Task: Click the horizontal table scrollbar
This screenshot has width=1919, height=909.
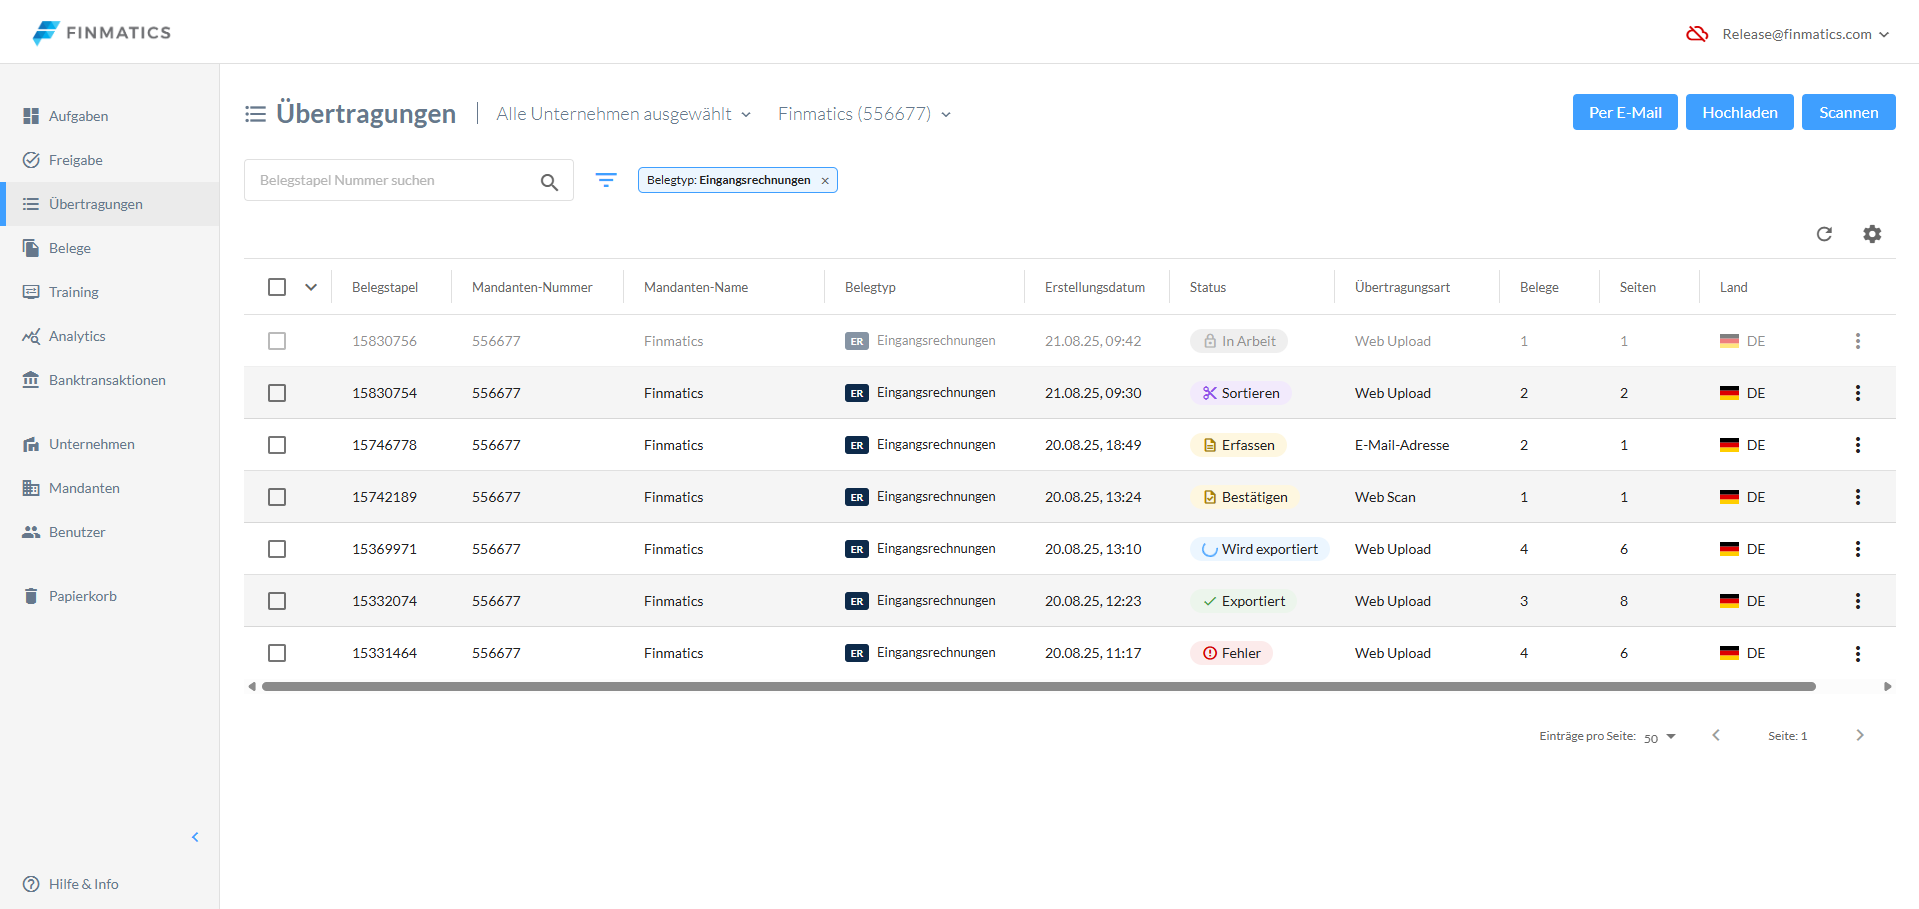Action: [1038, 687]
